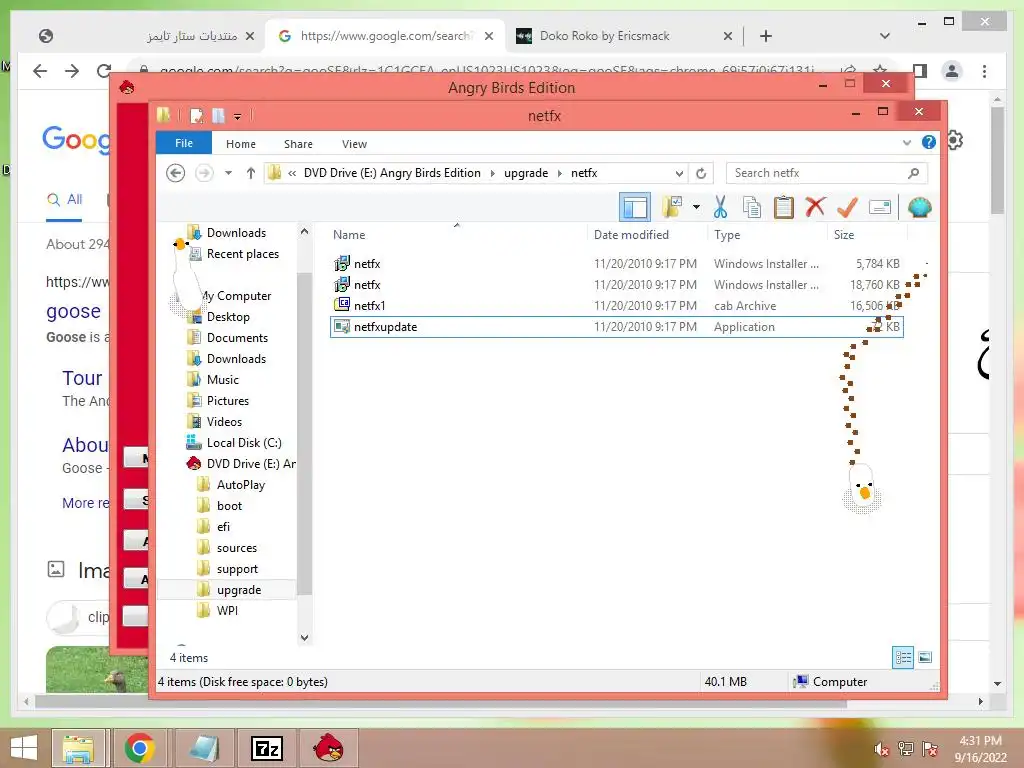Go up one folder level

251,173
